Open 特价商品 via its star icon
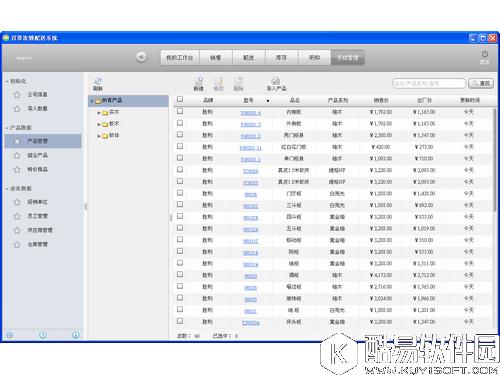This screenshot has height=375, width=500. 17,170
